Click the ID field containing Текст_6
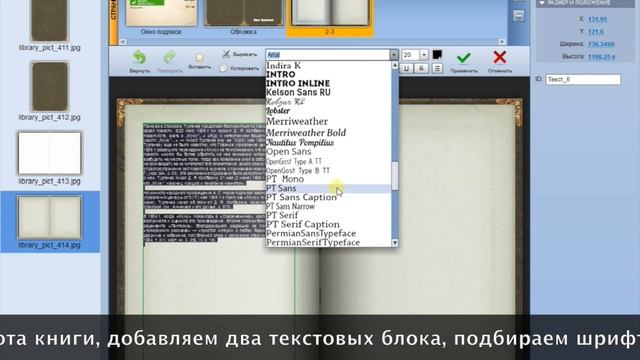 coord(583,80)
